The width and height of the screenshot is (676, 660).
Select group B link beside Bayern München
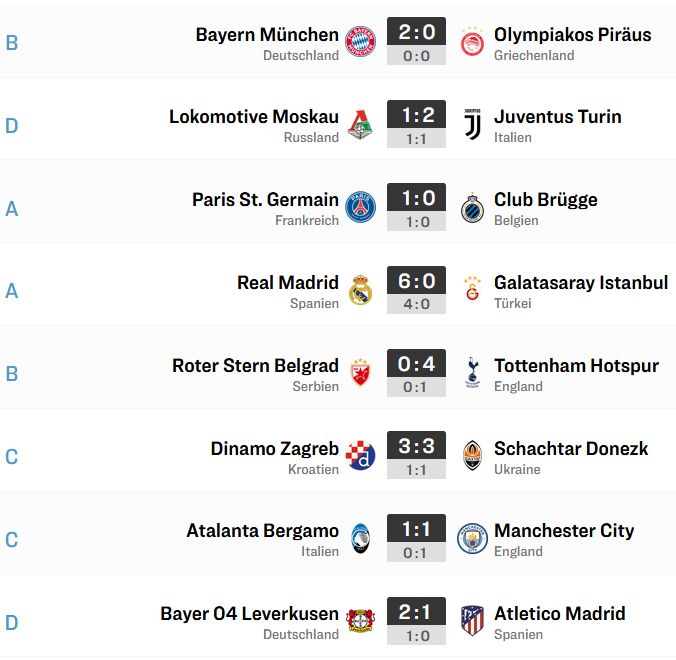tap(12, 43)
